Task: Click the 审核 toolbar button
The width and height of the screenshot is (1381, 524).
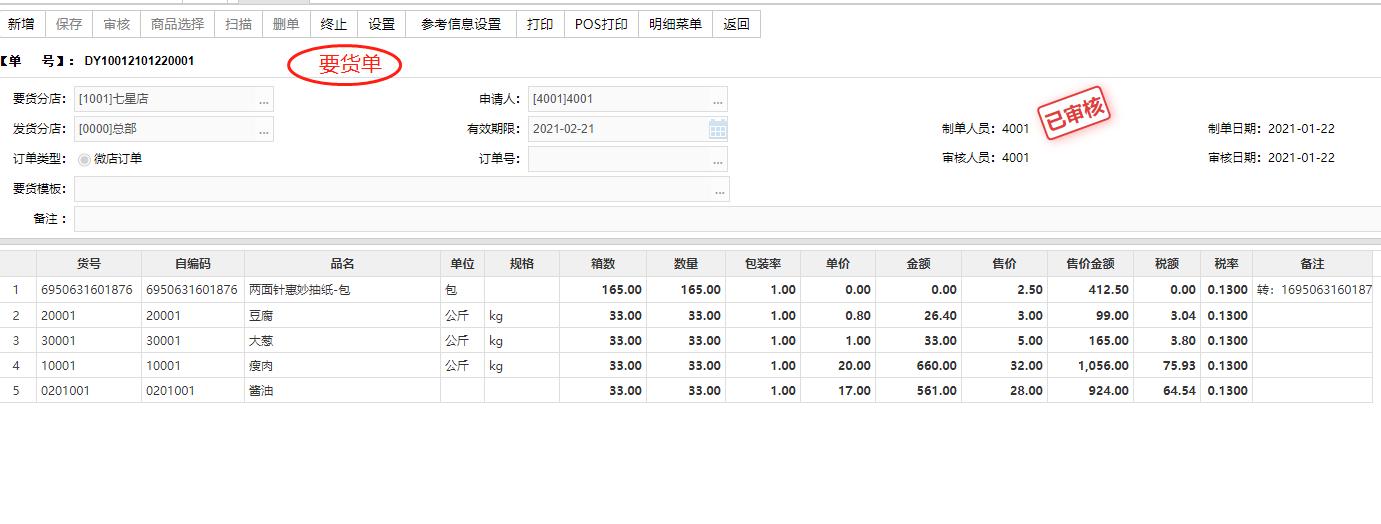Action: coord(117,24)
